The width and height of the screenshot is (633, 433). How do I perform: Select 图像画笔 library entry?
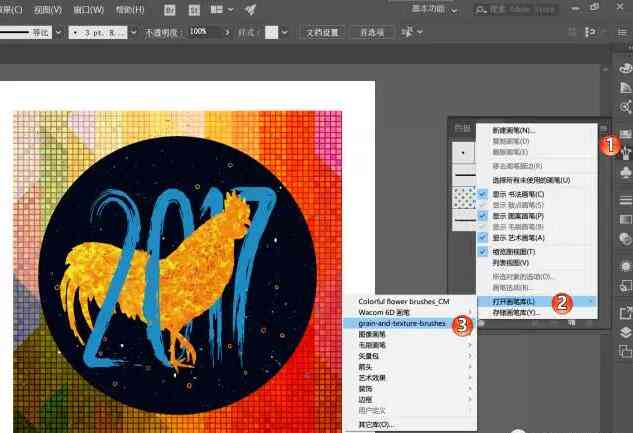[x=410, y=334]
